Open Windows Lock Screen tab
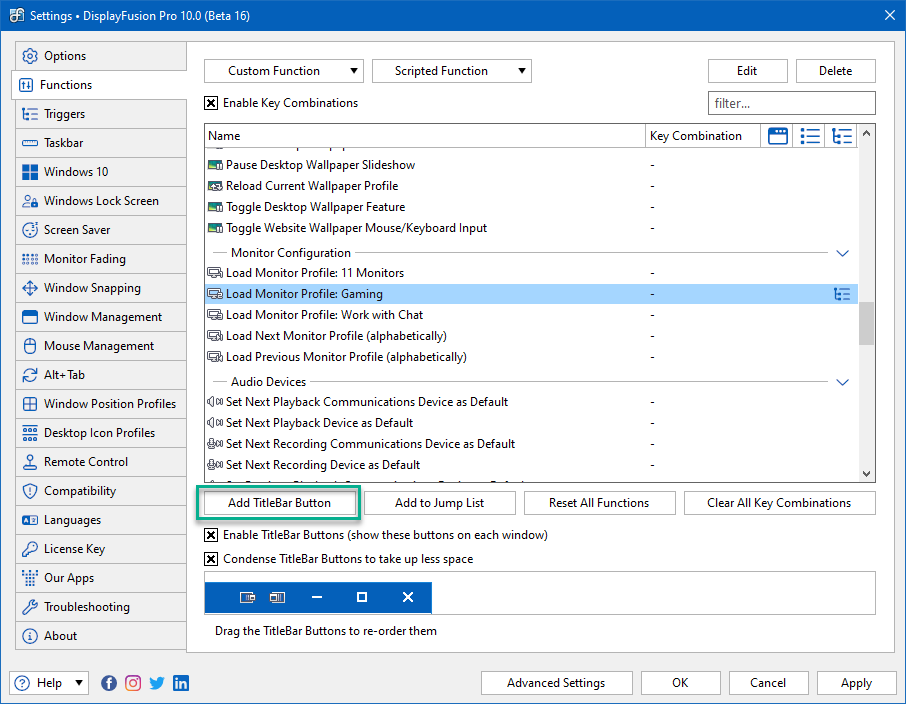The height and width of the screenshot is (704, 906). pyautogui.click(x=101, y=201)
